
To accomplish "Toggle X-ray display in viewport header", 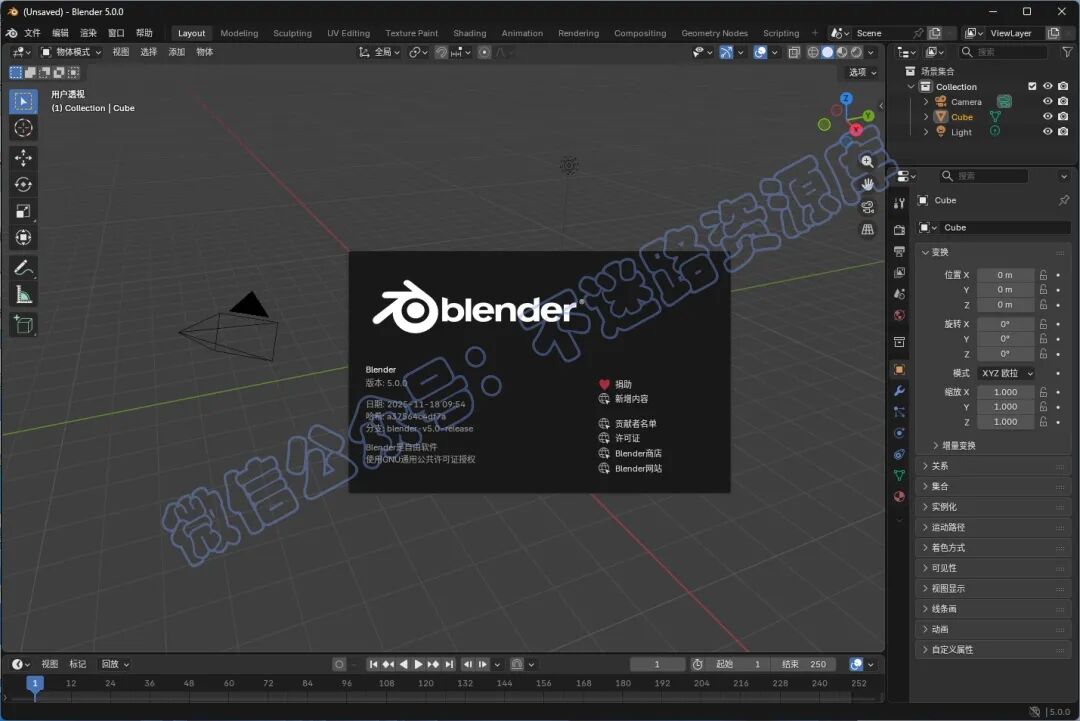I will tap(794, 52).
